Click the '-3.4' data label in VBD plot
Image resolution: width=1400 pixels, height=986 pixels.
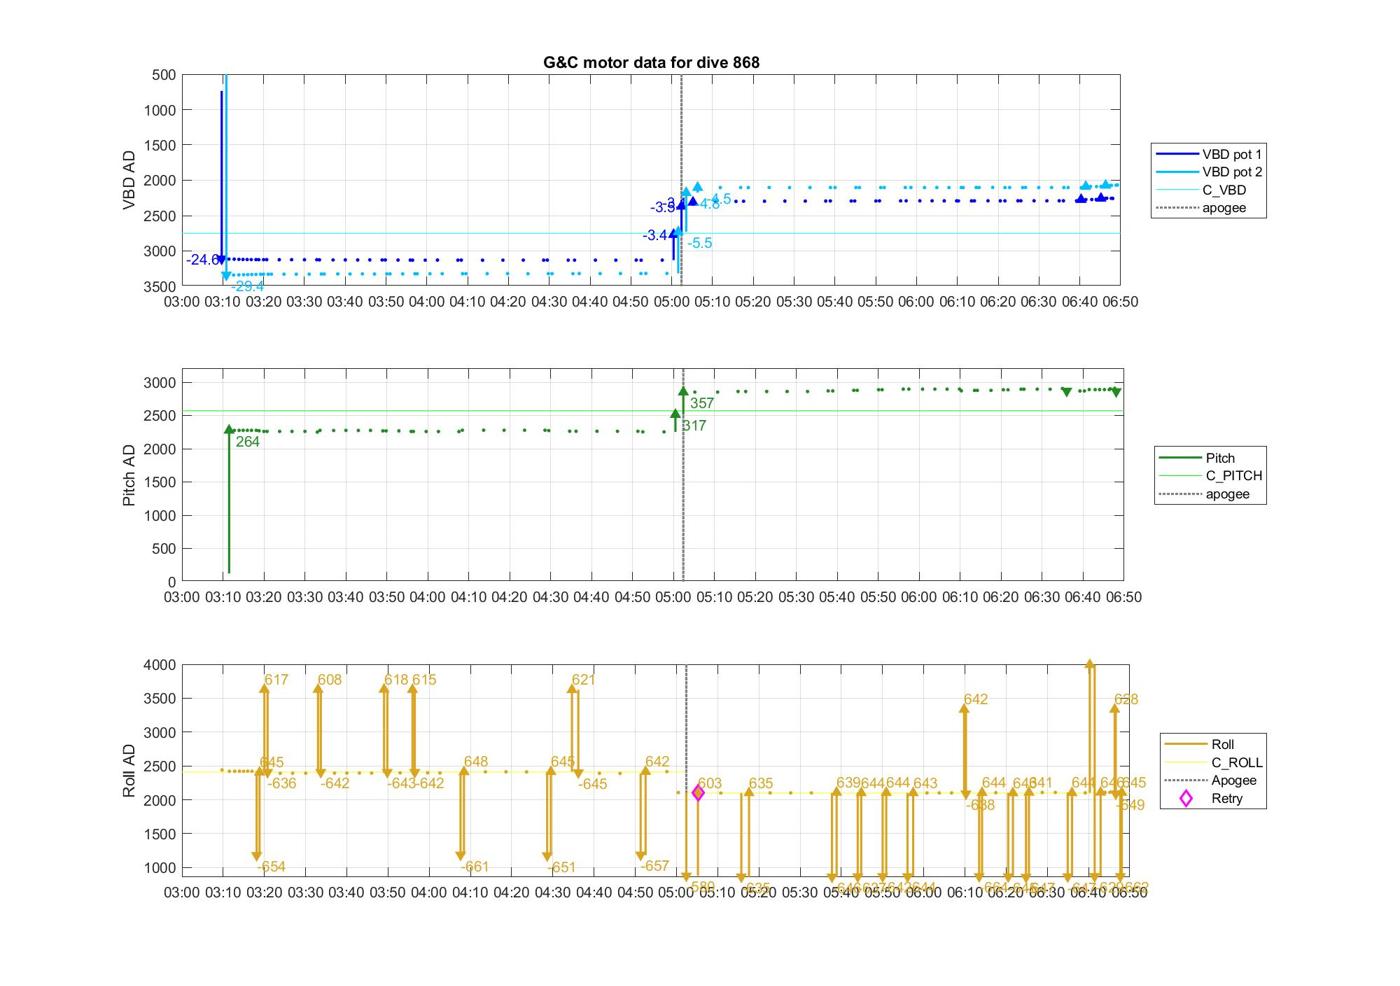[656, 235]
